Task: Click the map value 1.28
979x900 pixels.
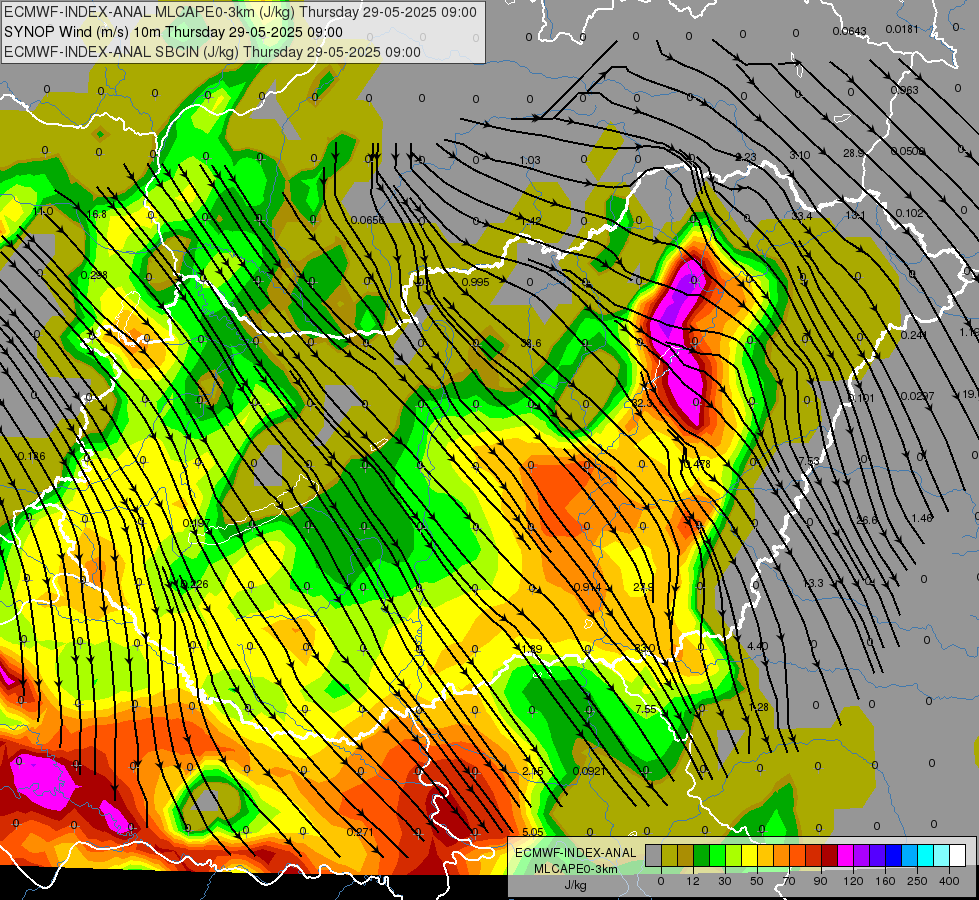Action: (x=759, y=707)
